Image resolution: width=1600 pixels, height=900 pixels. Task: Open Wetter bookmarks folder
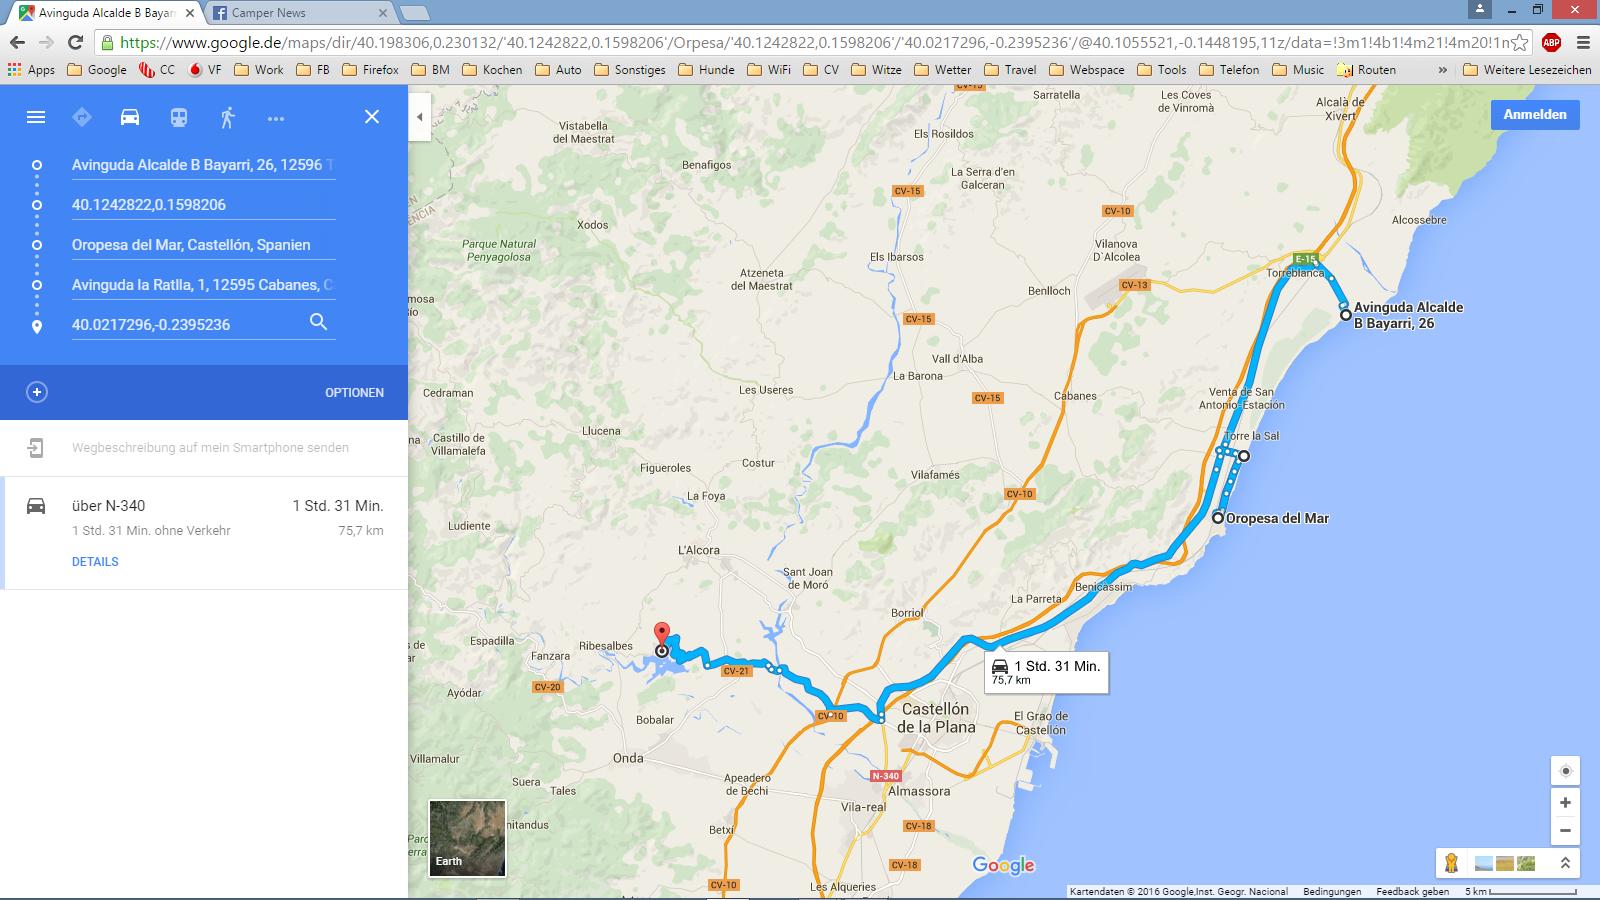tap(942, 70)
